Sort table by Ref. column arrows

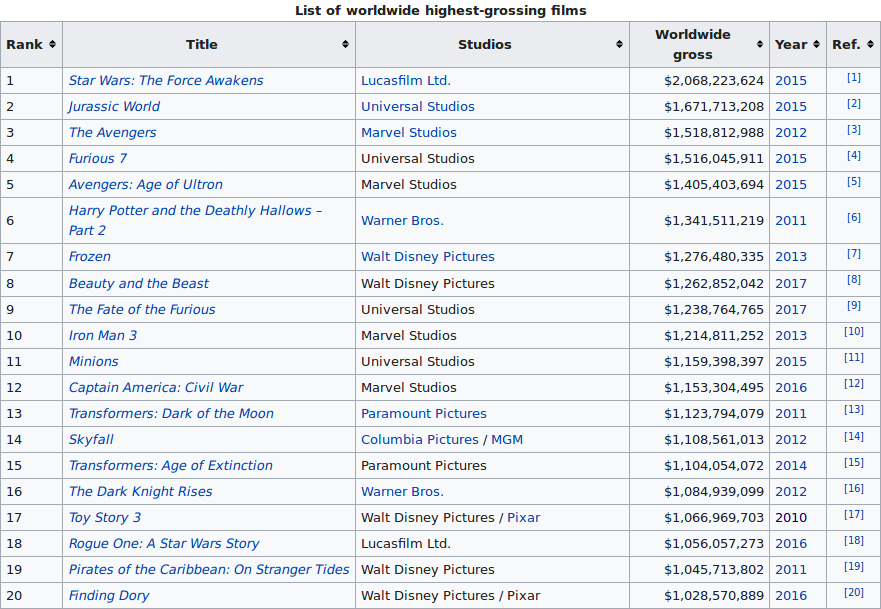click(870, 44)
